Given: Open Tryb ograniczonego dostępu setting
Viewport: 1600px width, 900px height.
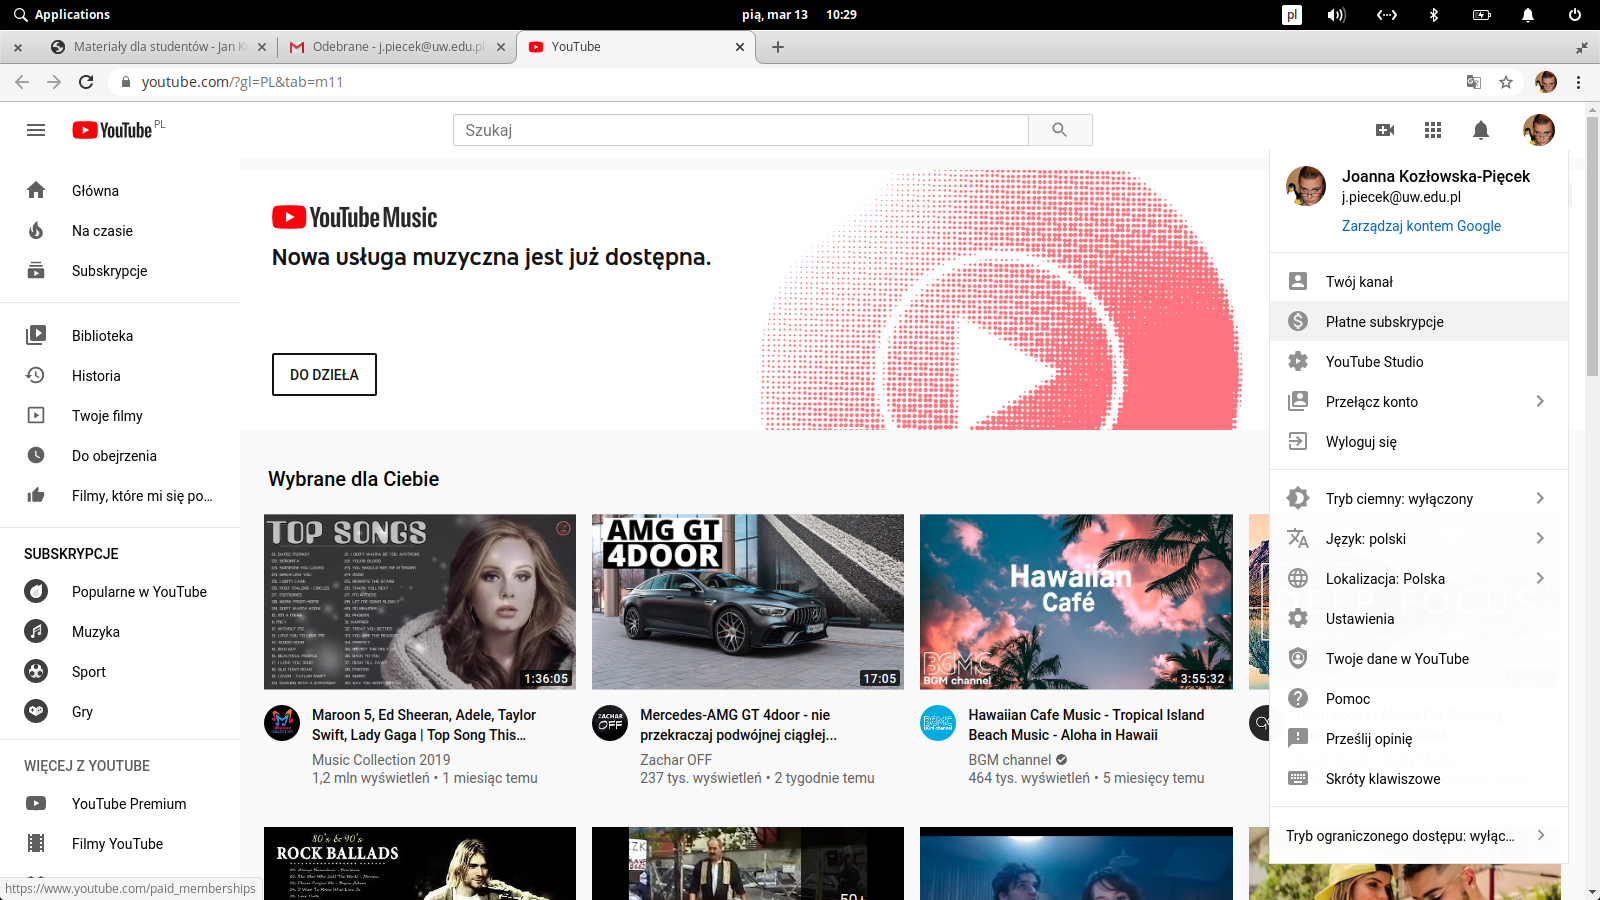Looking at the screenshot, I should coord(1419,836).
